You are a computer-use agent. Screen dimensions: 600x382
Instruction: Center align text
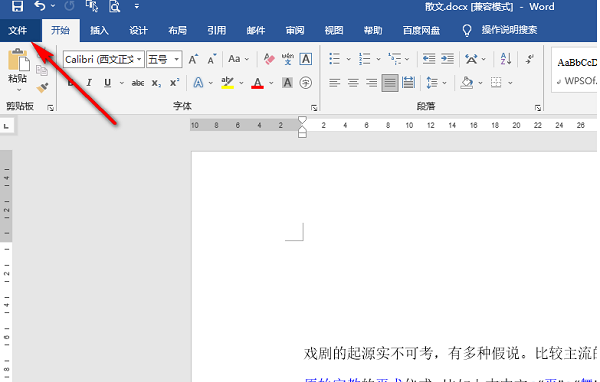(x=353, y=83)
